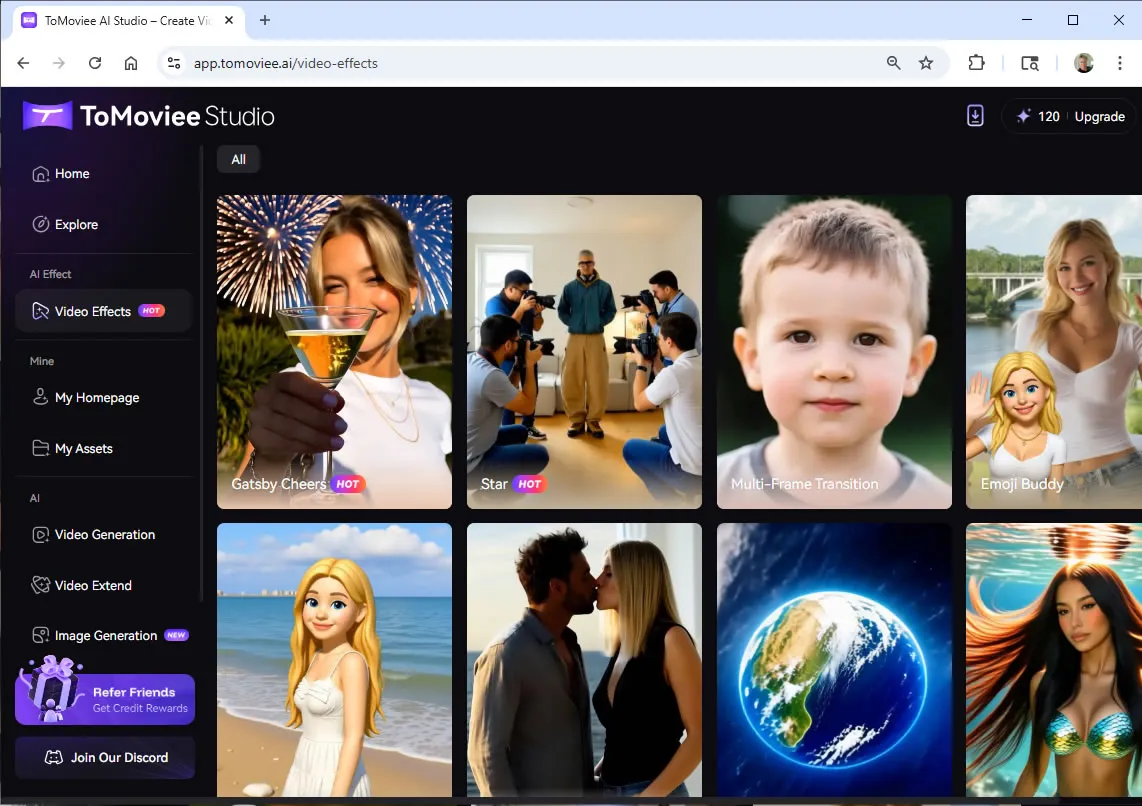1142x806 pixels.
Task: Go back with browser back arrow
Action: click(x=23, y=63)
